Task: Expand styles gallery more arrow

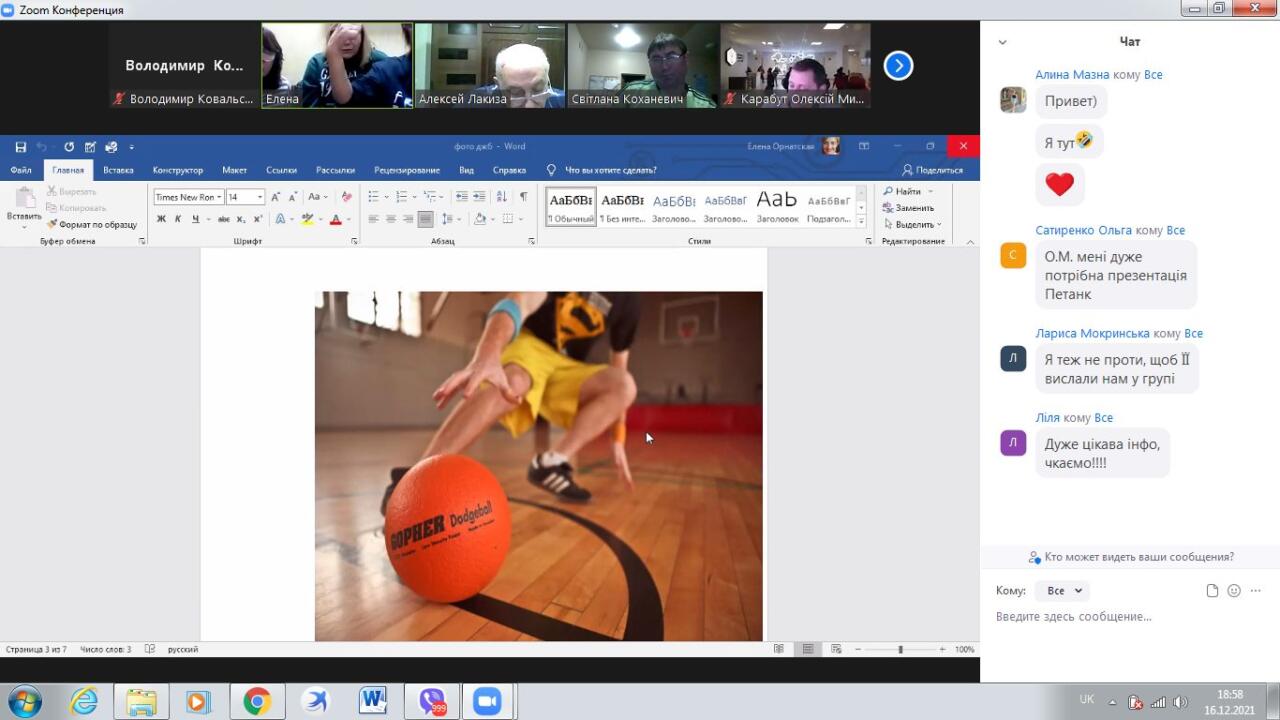Action: pos(862,219)
